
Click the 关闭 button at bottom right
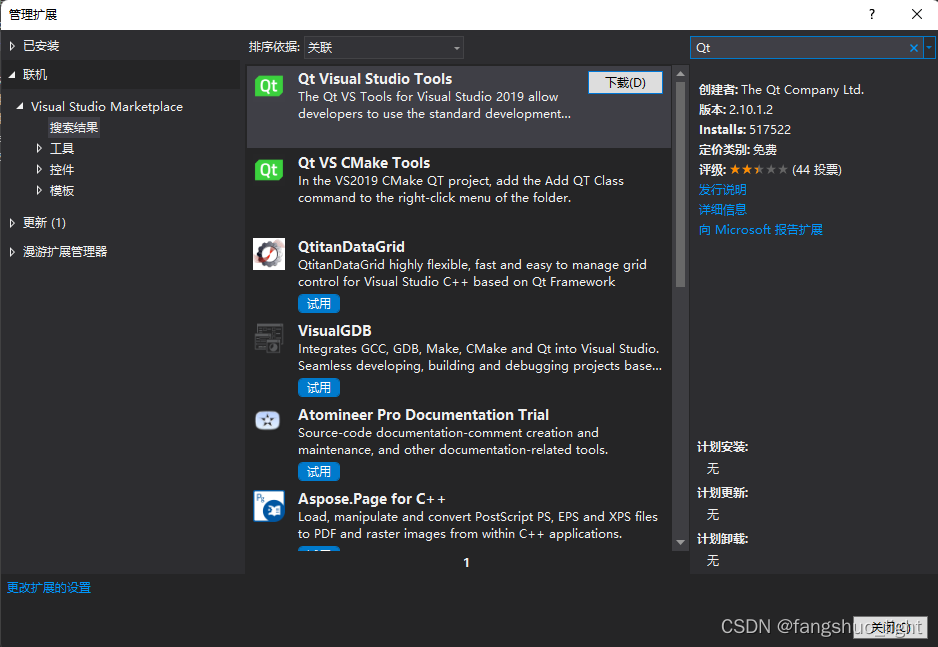(x=891, y=627)
